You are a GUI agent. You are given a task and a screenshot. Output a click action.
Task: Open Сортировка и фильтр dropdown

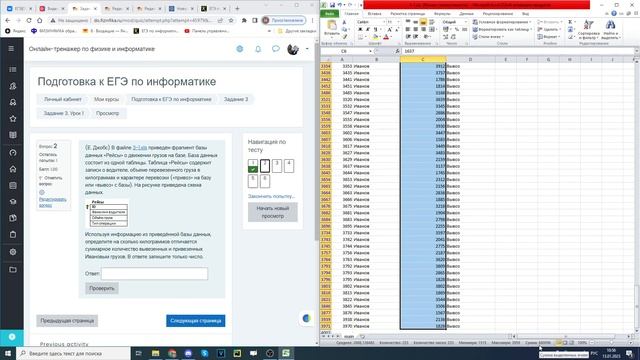pyautogui.click(x=589, y=29)
